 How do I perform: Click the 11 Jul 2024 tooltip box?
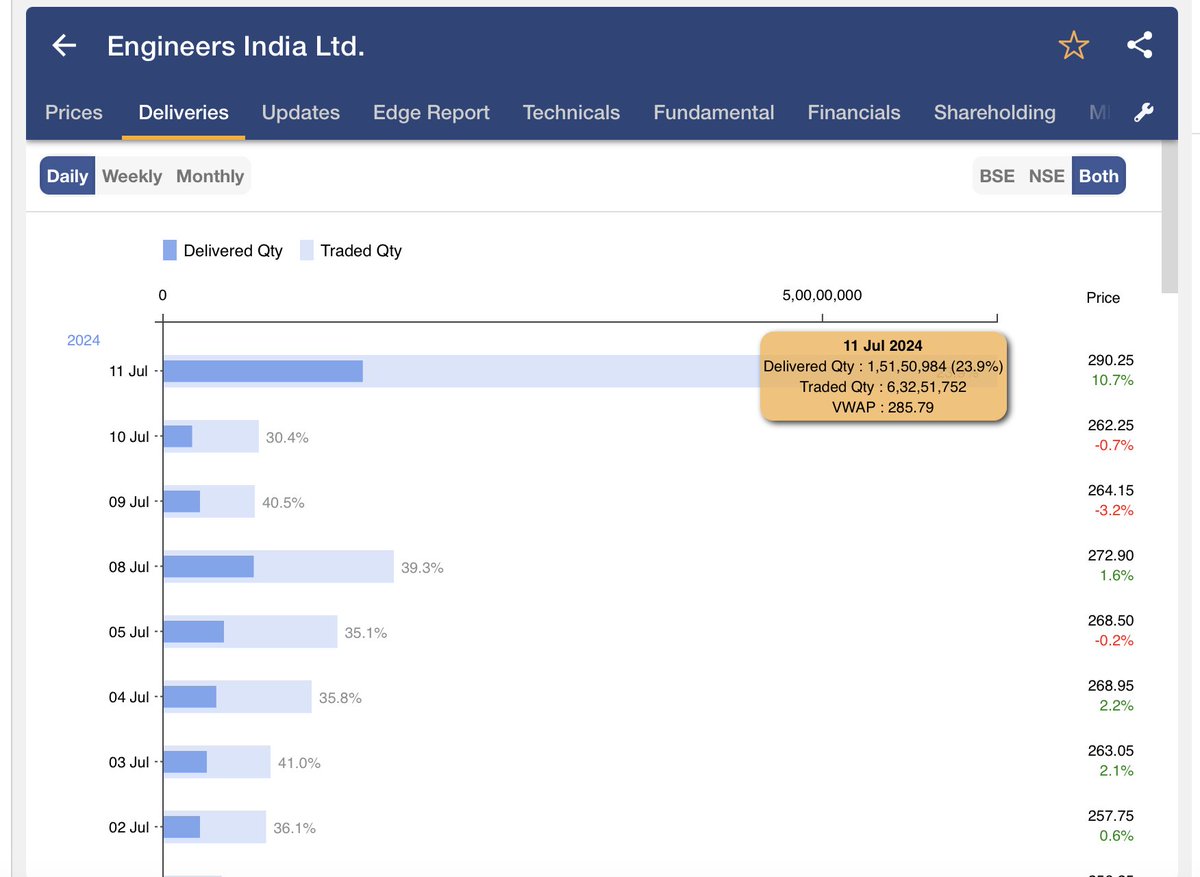coord(884,376)
